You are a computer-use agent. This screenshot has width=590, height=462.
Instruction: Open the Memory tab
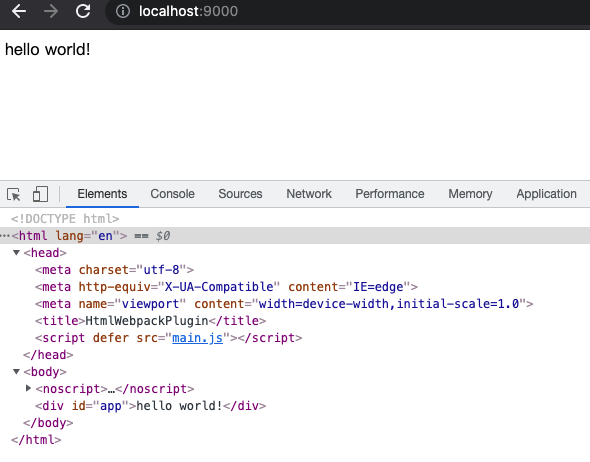(x=470, y=194)
